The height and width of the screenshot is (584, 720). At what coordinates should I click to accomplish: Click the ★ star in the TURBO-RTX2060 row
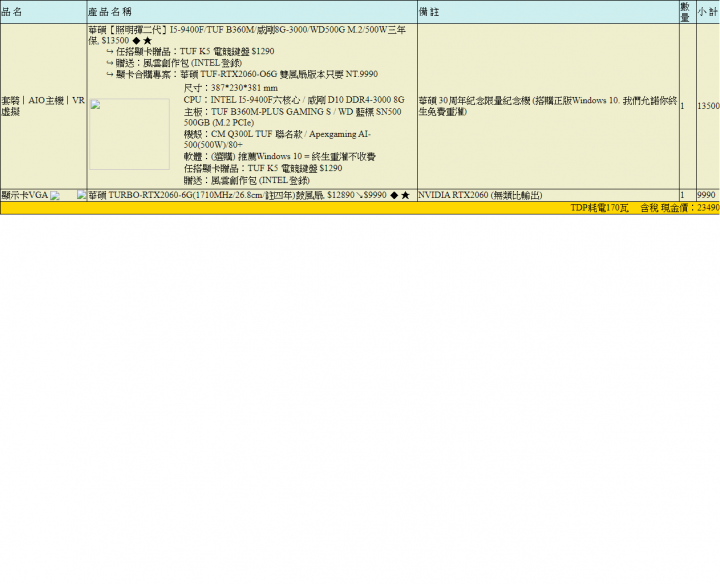(x=405, y=195)
